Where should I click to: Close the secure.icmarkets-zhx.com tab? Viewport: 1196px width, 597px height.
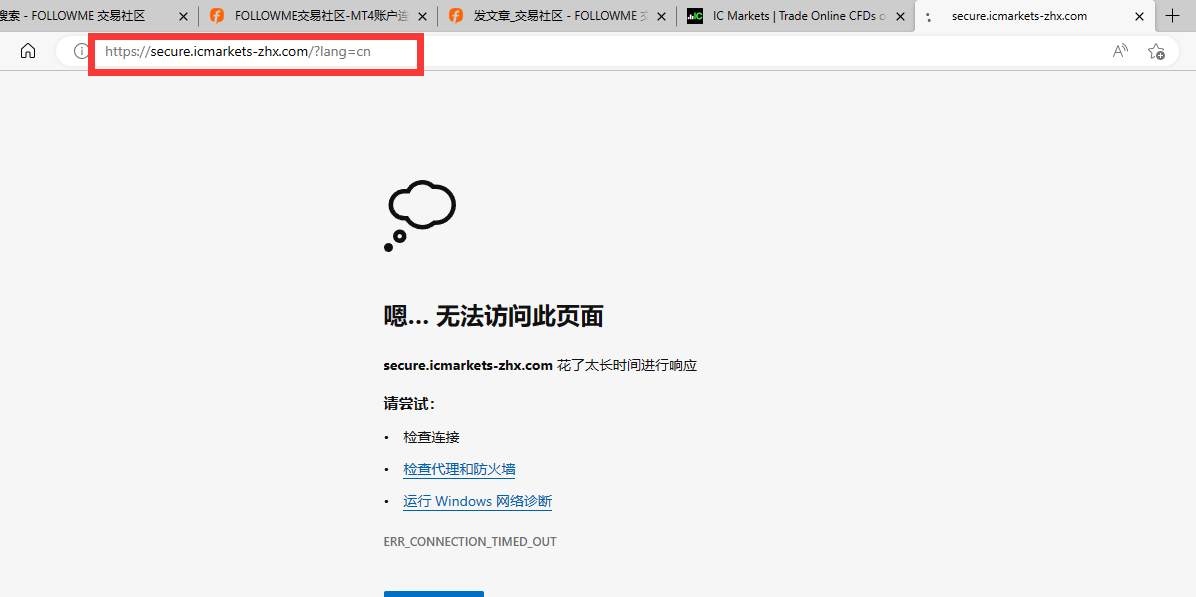pos(1140,16)
